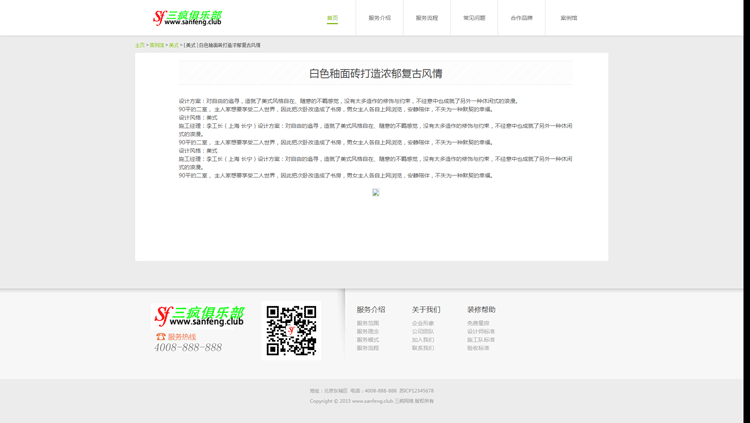Open the 免费量房 footer link
The height and width of the screenshot is (423, 750).
[x=478, y=323]
